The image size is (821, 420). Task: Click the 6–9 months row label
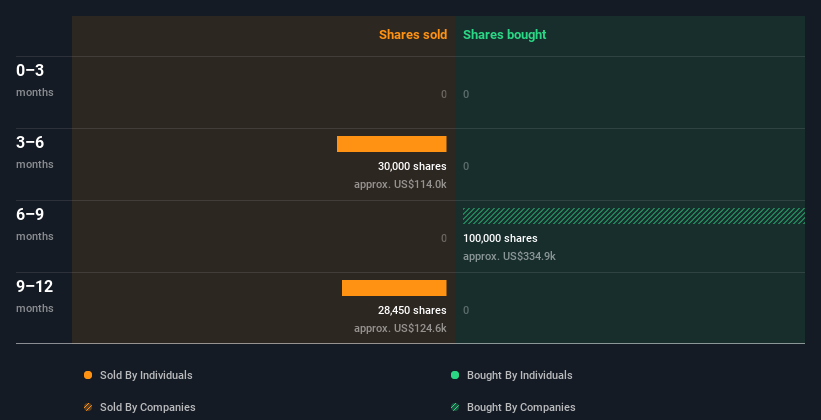[32, 215]
